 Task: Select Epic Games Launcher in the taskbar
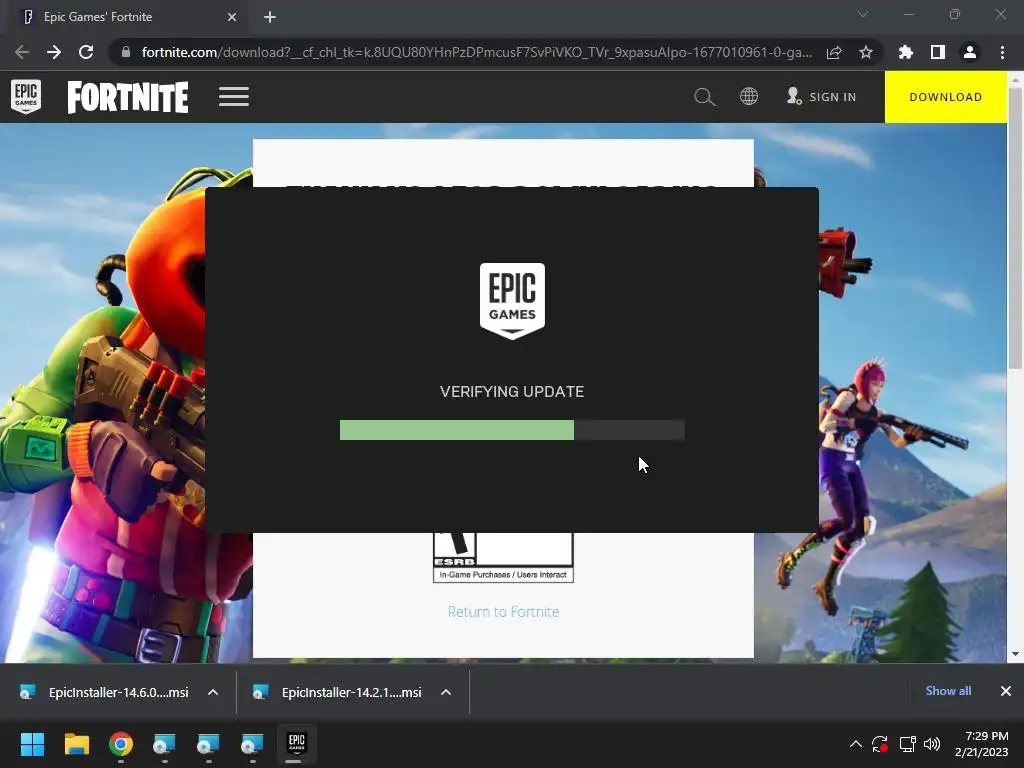[296, 743]
